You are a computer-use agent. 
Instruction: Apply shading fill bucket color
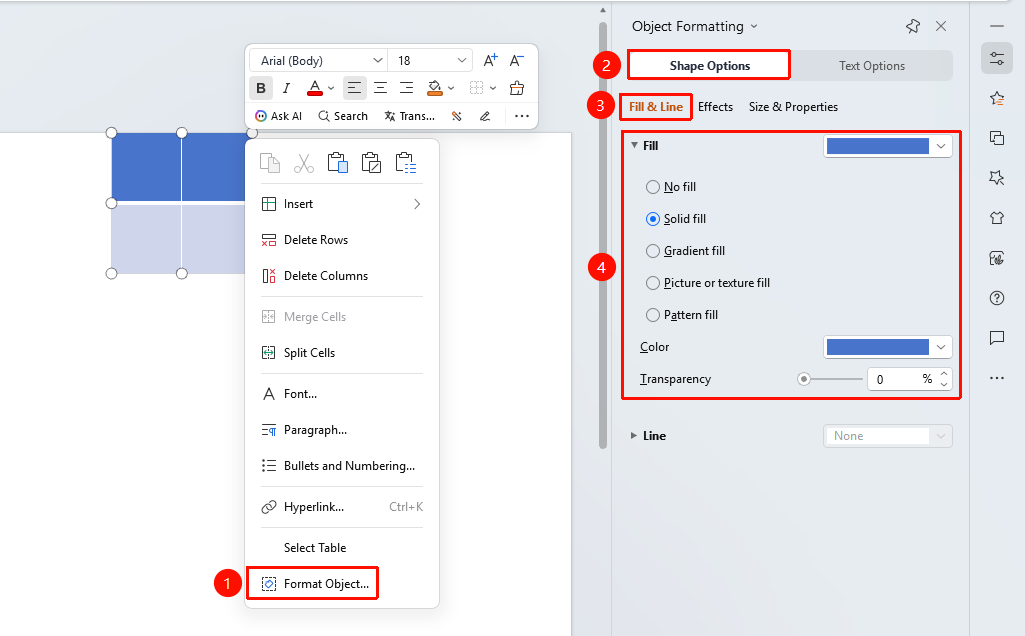click(x=435, y=88)
